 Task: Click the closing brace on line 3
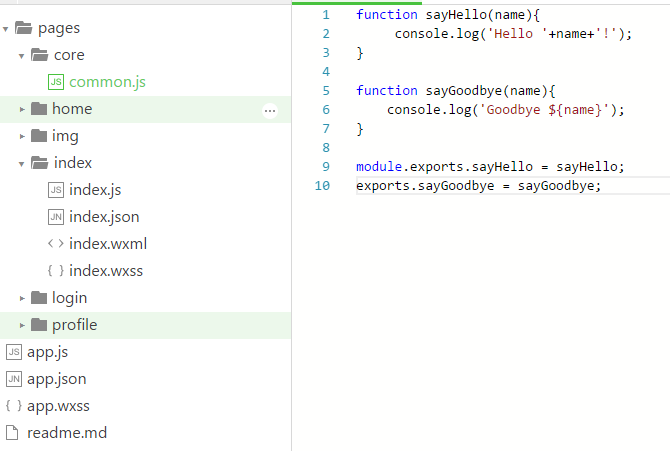tap(360, 53)
